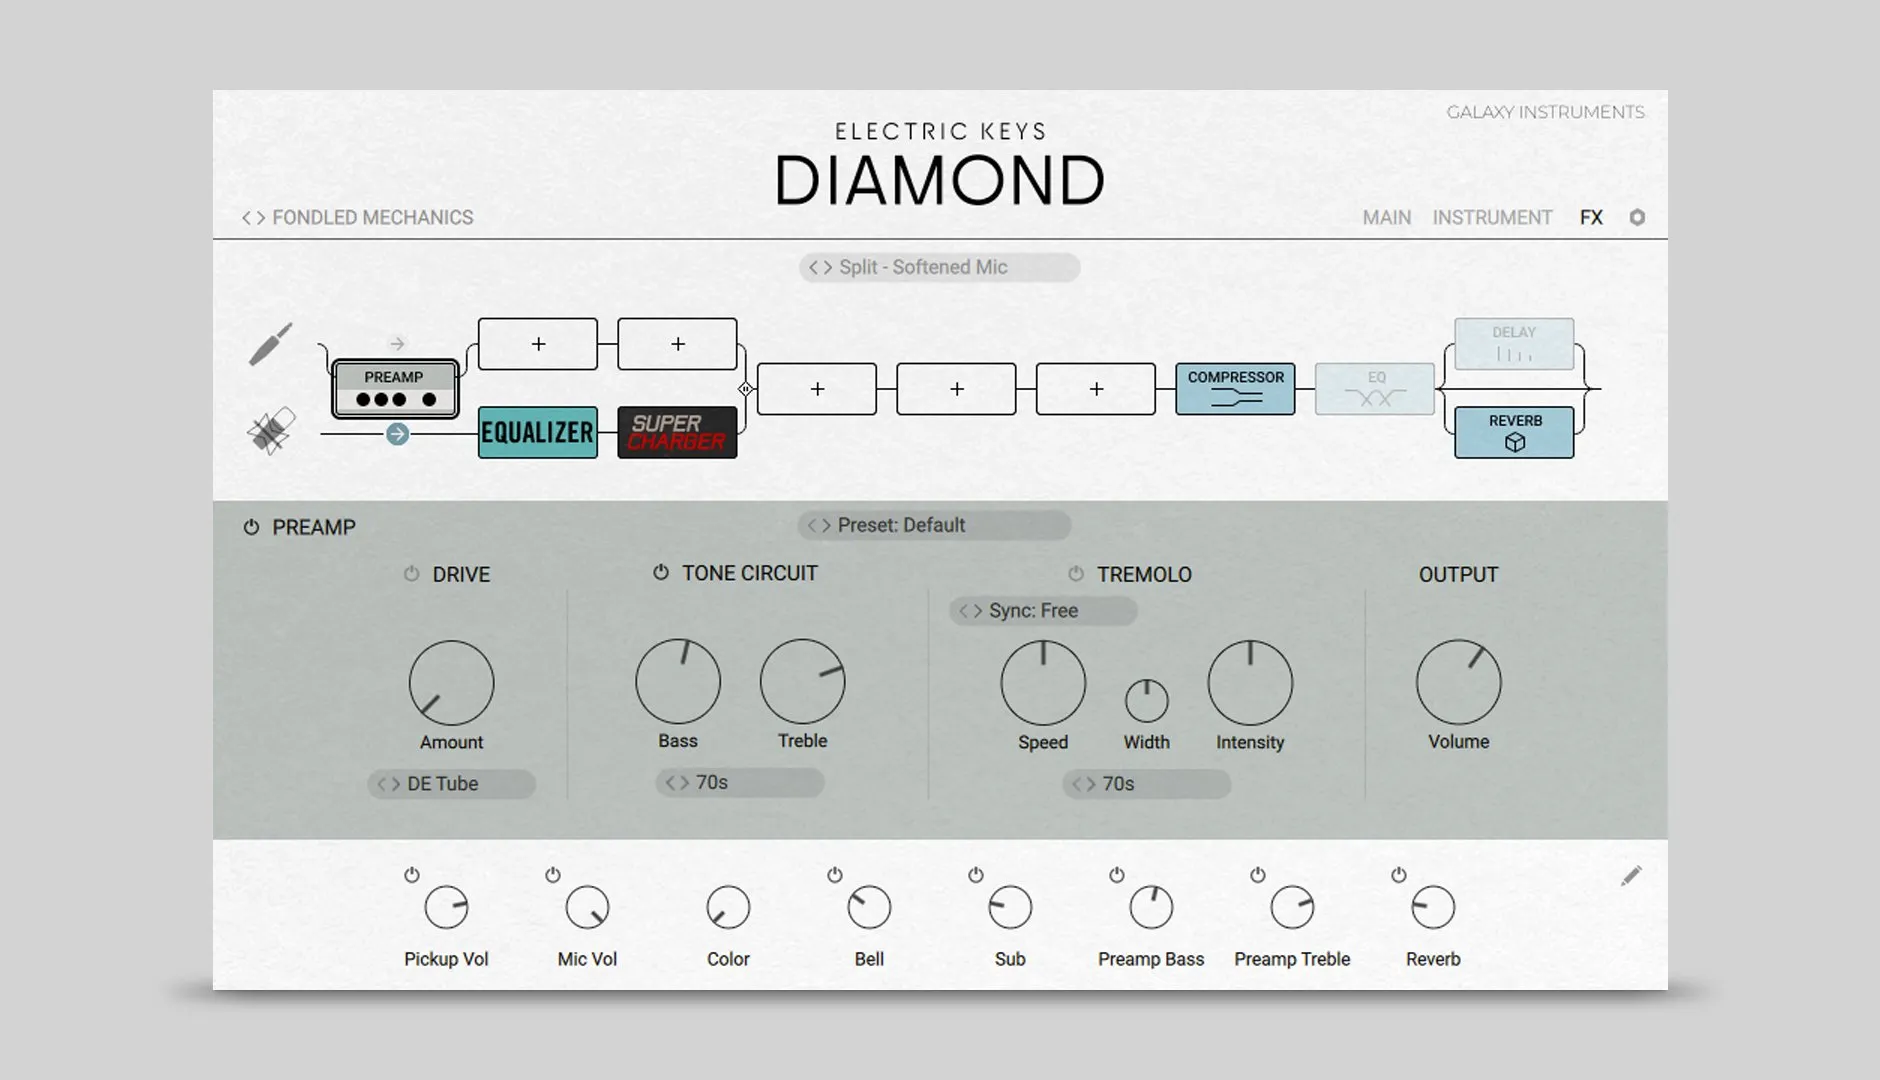Image resolution: width=1880 pixels, height=1080 pixels.
Task: Click the Super Charger effect block
Action: (677, 432)
